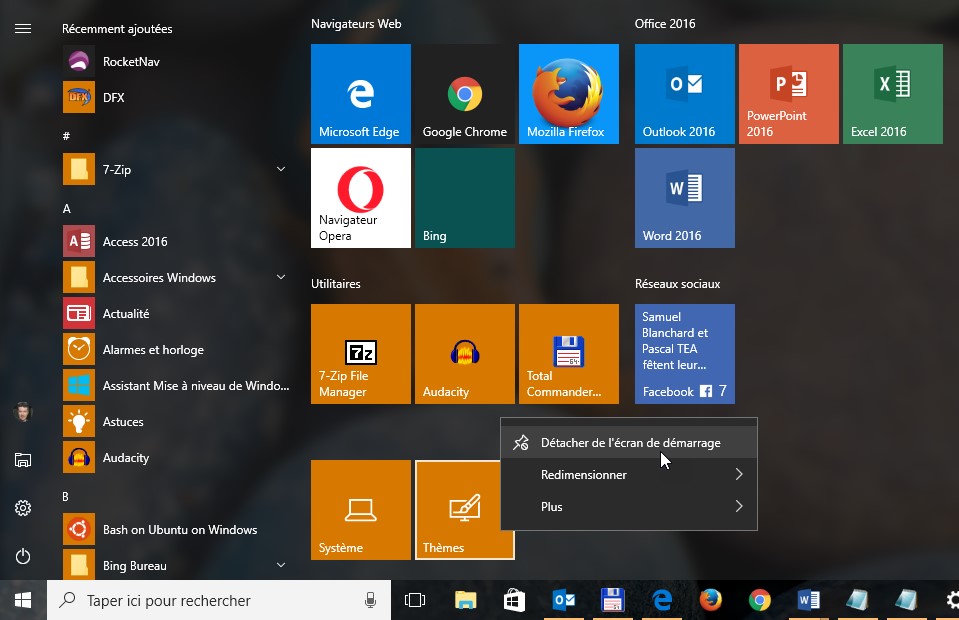
Task: Select Détacher de l'écran de démarrage
Action: coord(630,443)
